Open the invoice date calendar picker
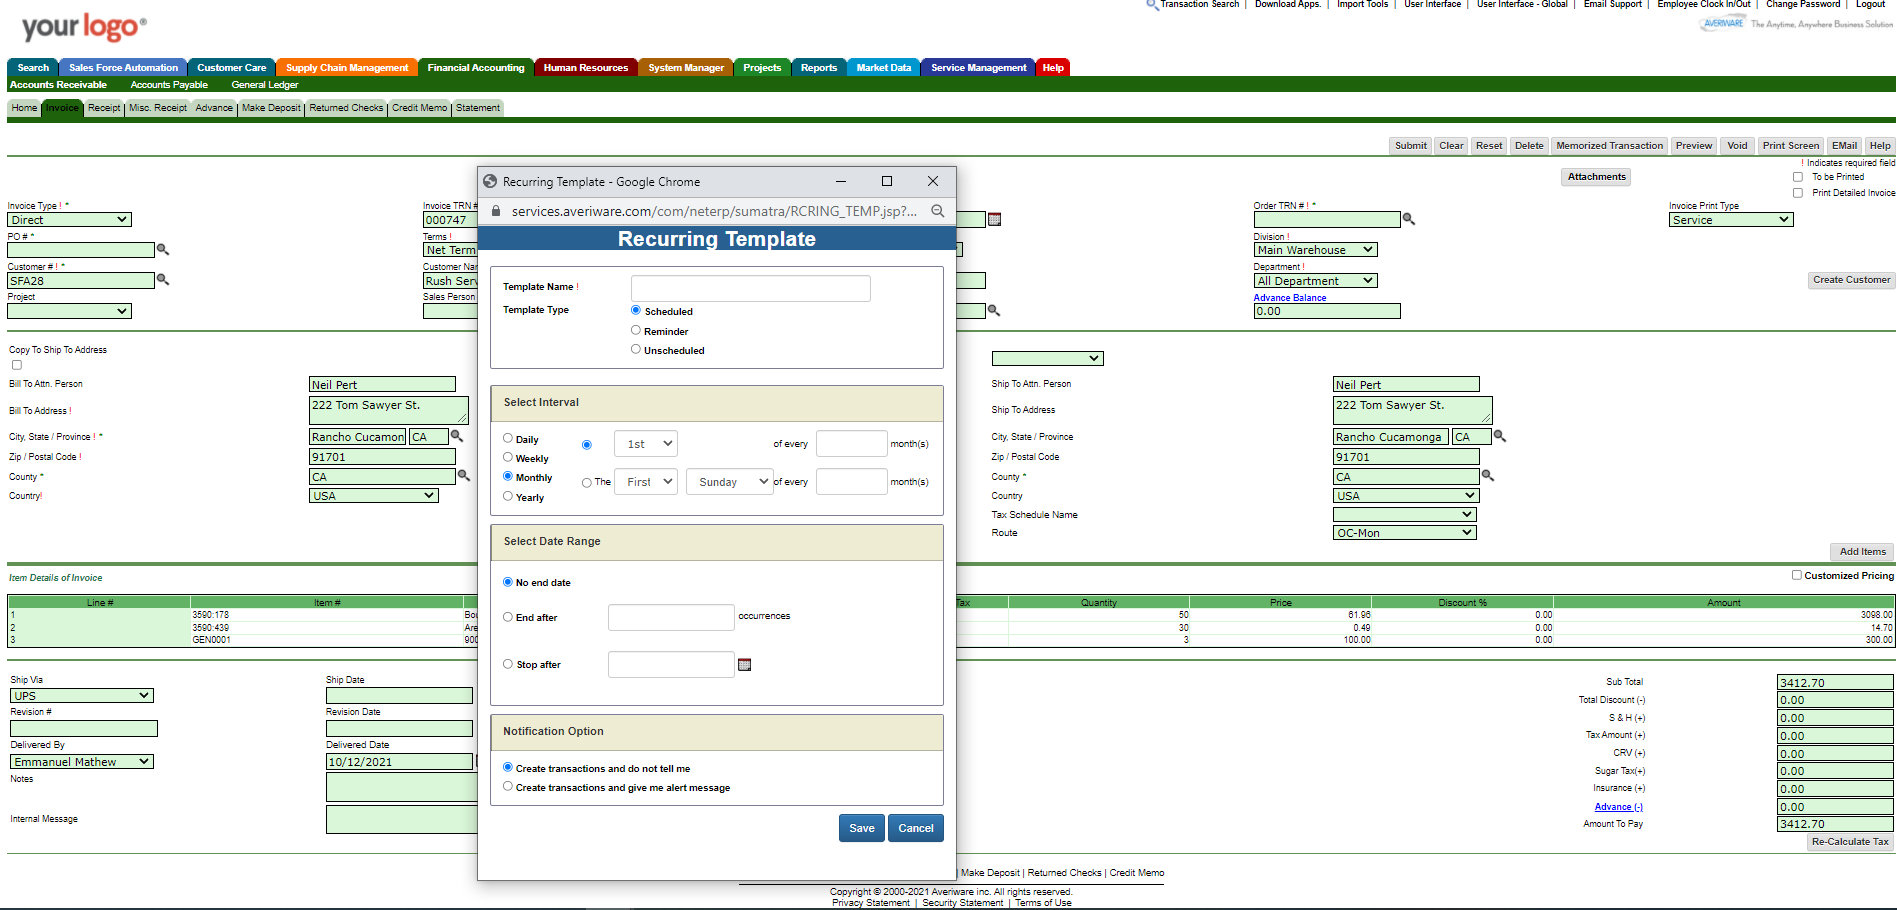 point(995,218)
